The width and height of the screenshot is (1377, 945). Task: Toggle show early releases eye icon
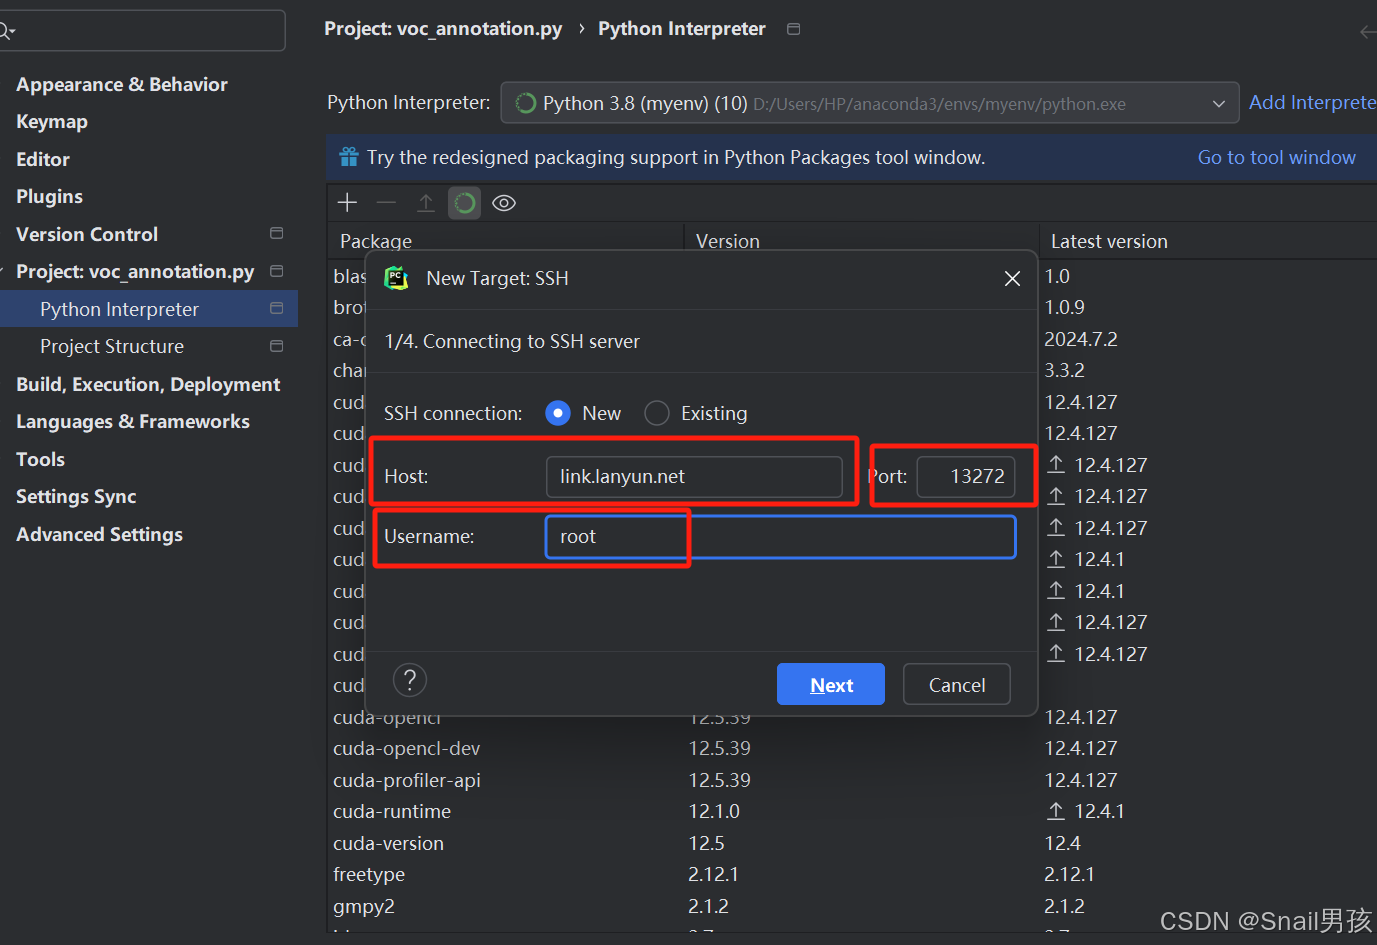[504, 203]
